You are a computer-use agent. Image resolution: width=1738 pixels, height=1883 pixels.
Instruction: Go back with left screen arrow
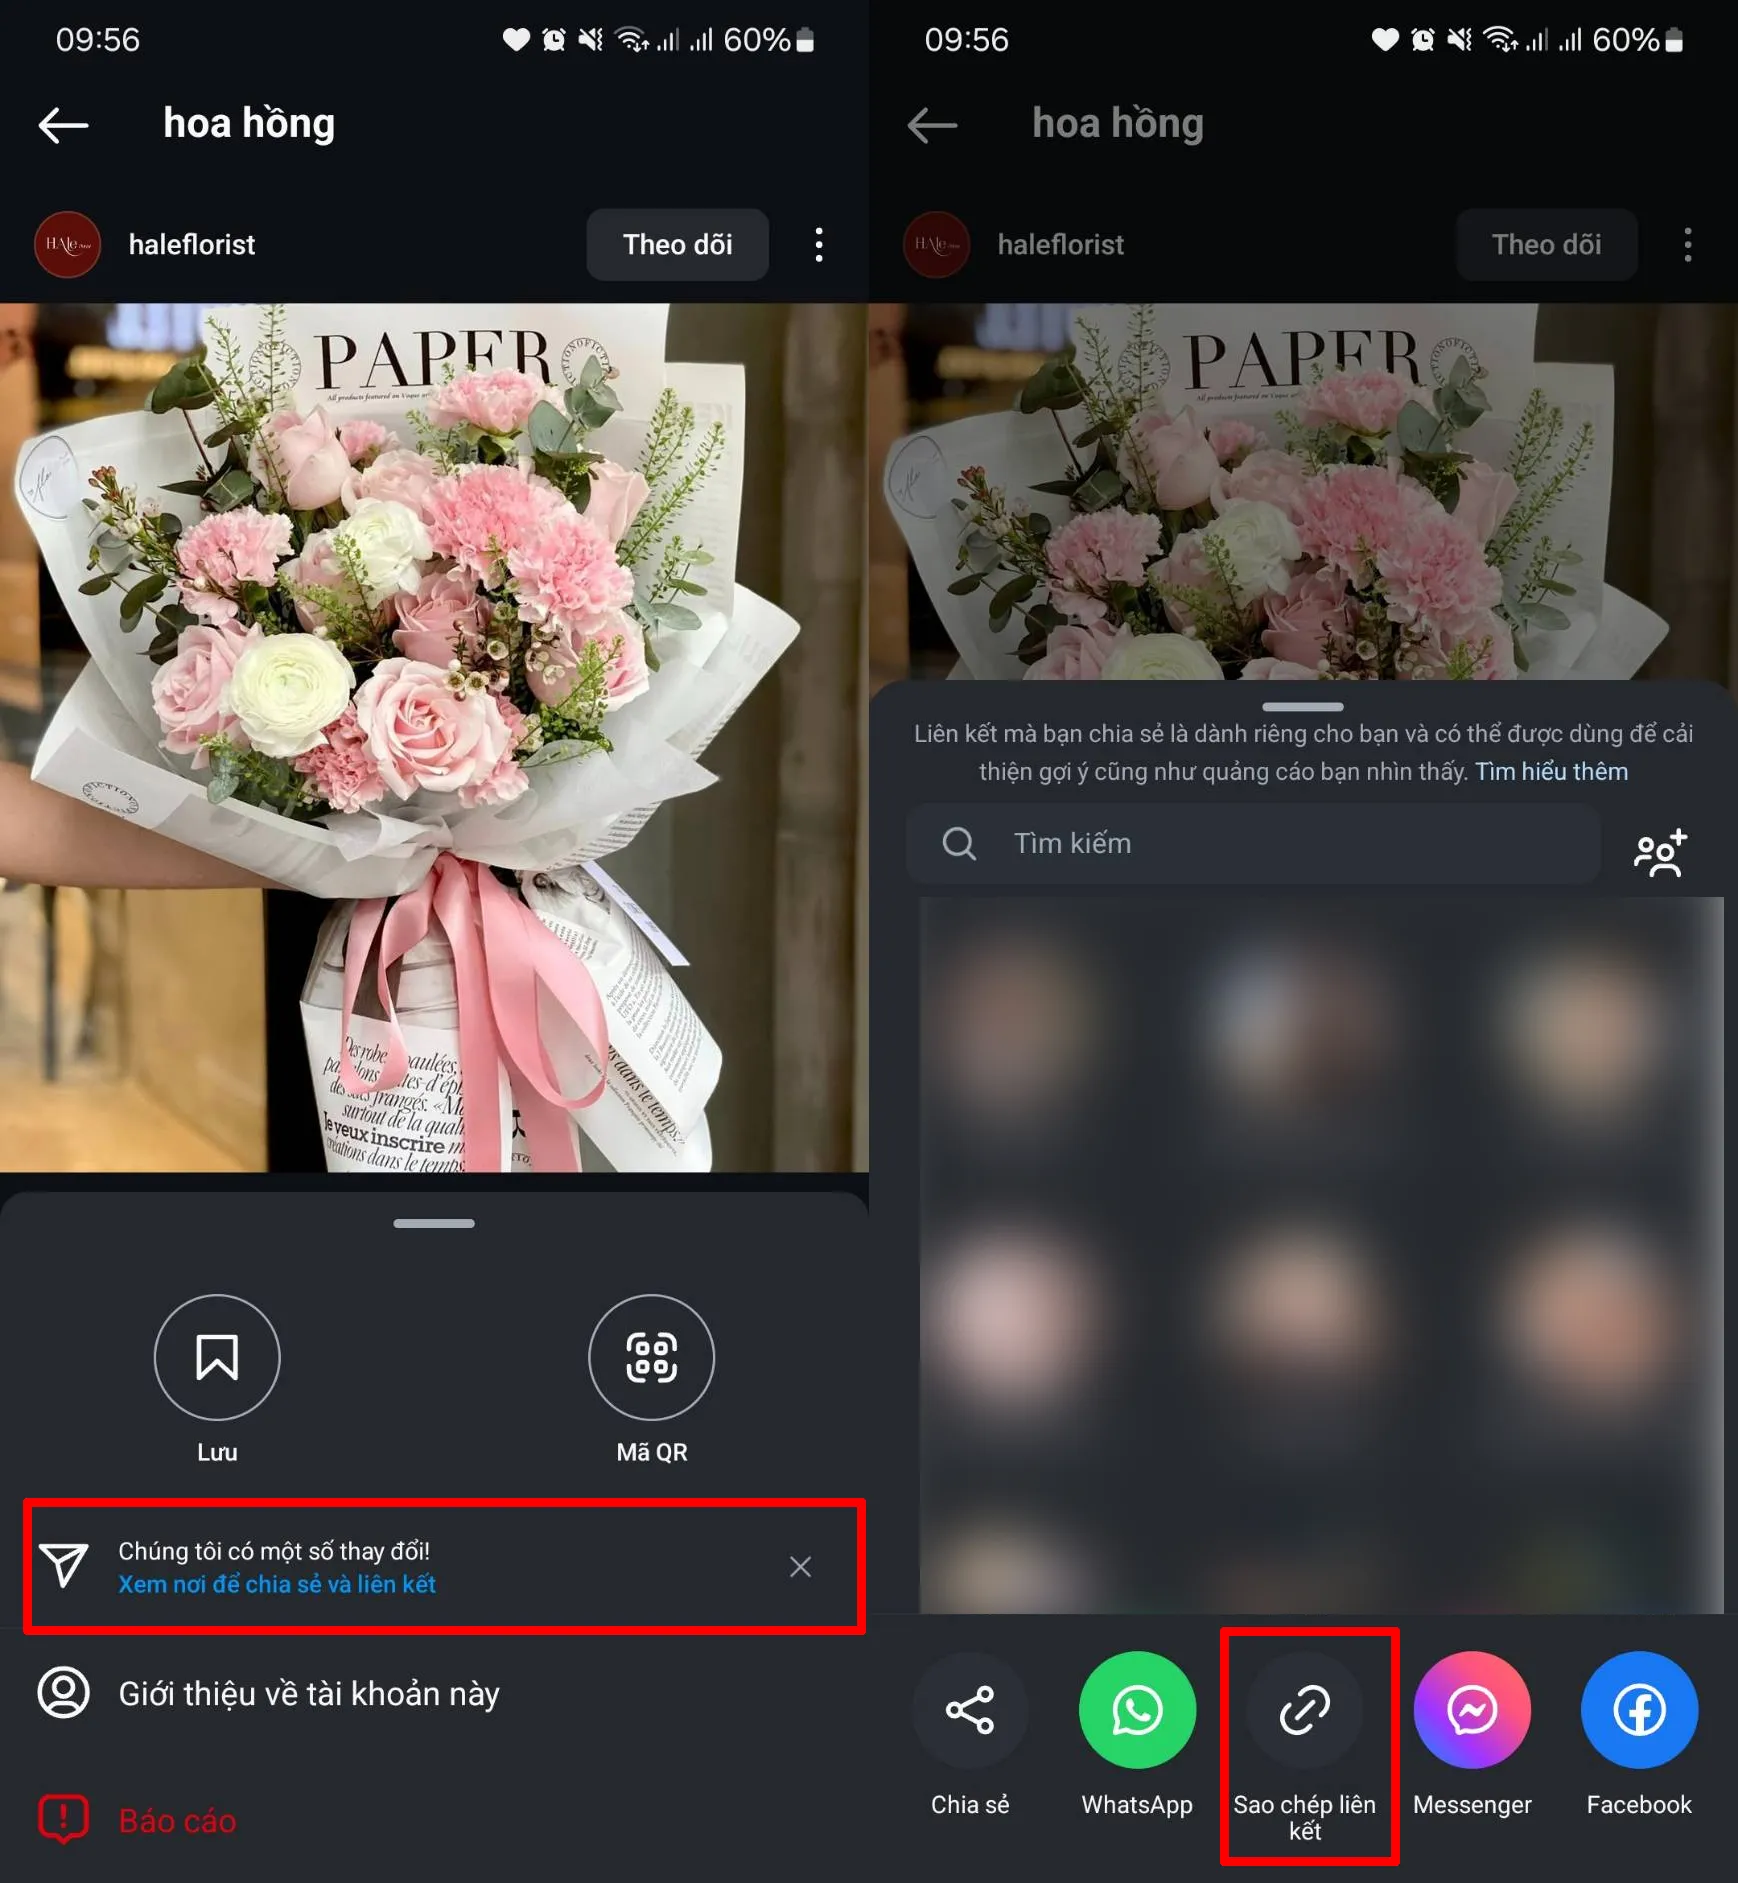(64, 125)
